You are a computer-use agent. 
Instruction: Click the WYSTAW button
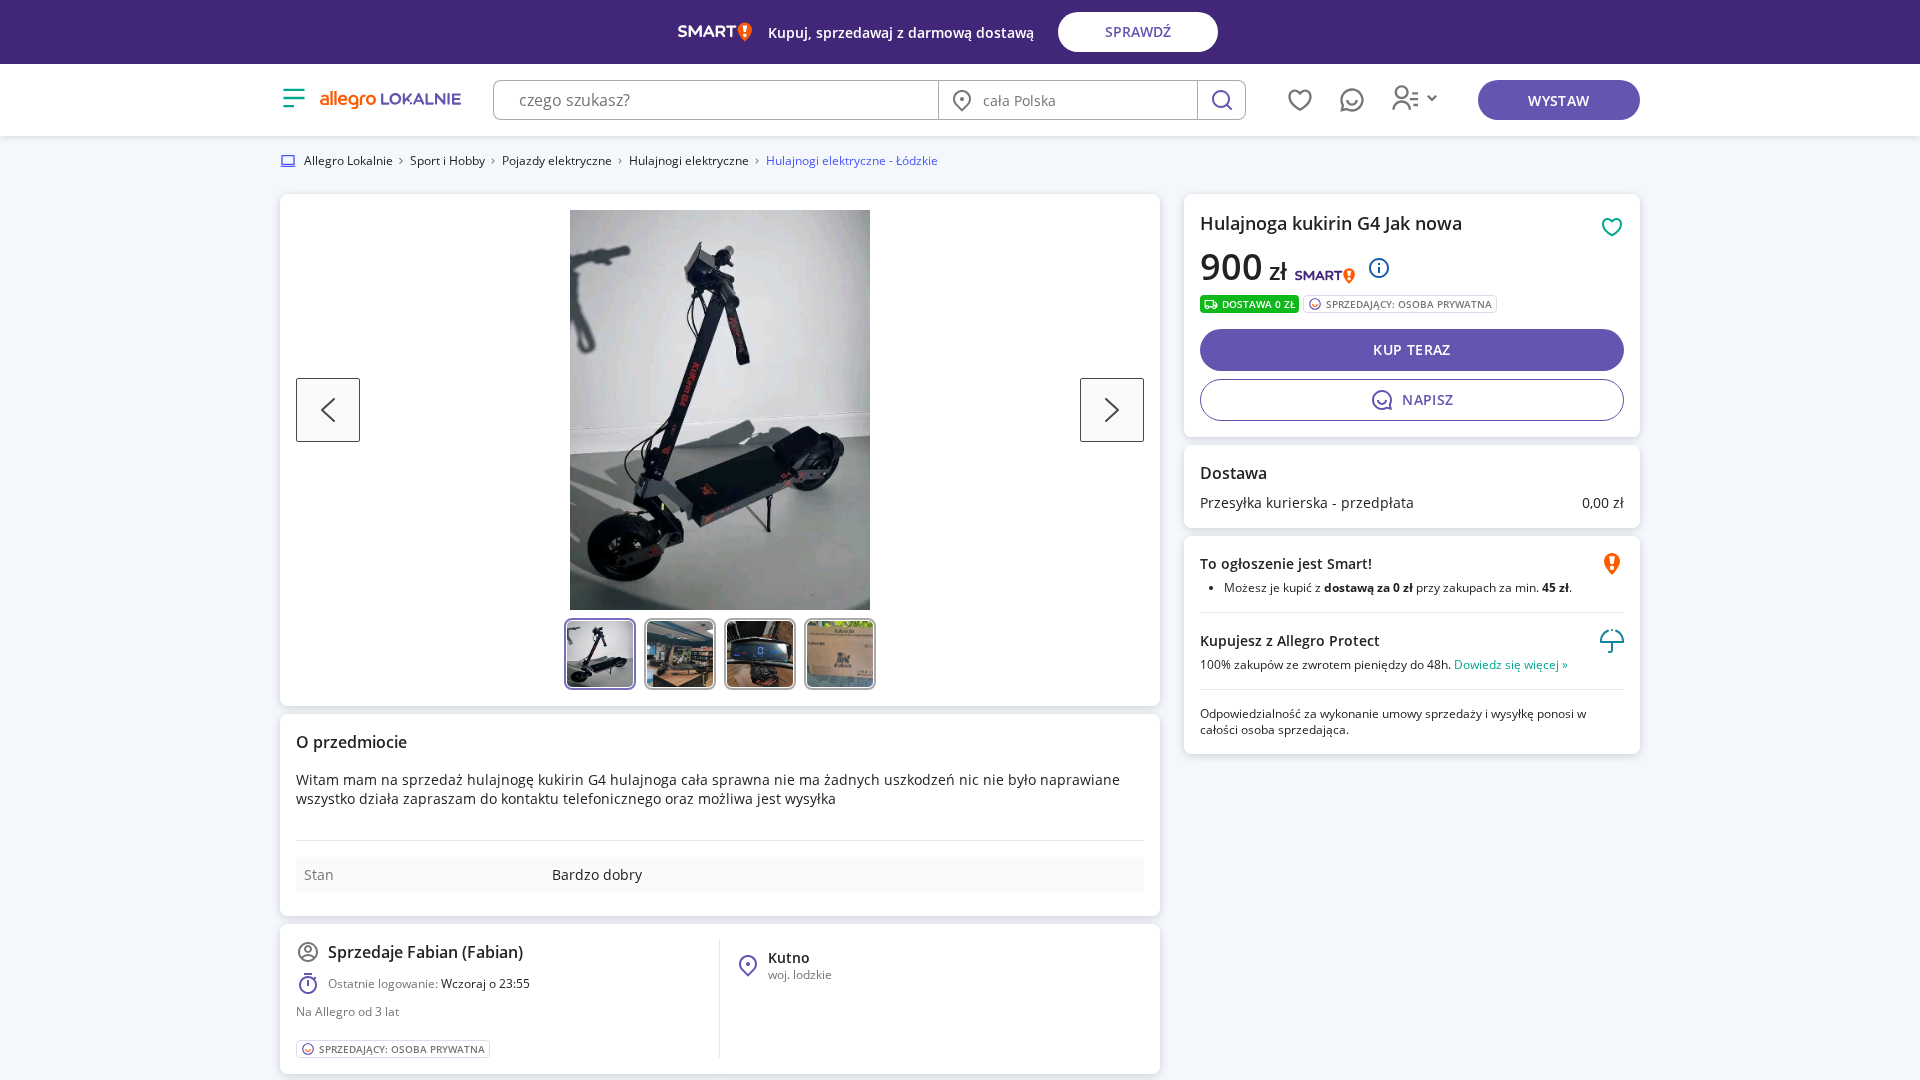[1558, 100]
